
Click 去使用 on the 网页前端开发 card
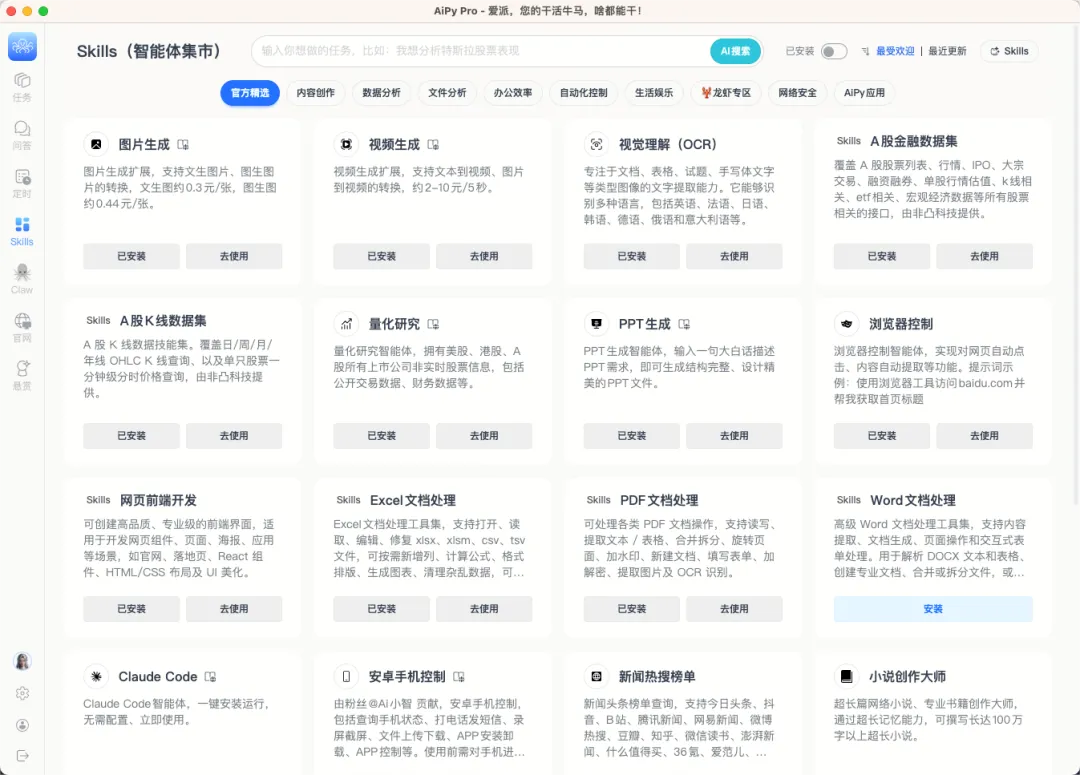234,609
